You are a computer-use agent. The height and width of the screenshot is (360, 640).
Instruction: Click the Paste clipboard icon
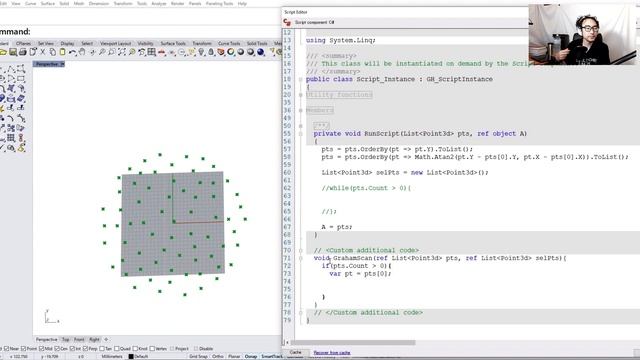[x=62, y=52]
